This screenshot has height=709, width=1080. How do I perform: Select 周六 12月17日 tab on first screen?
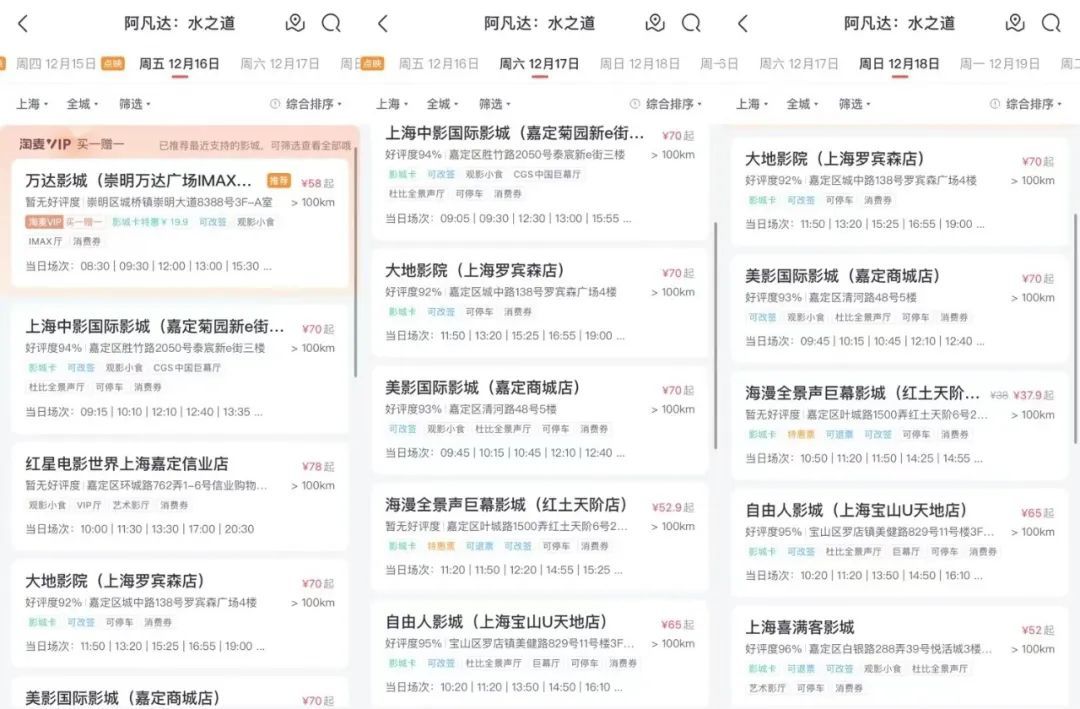tap(280, 63)
